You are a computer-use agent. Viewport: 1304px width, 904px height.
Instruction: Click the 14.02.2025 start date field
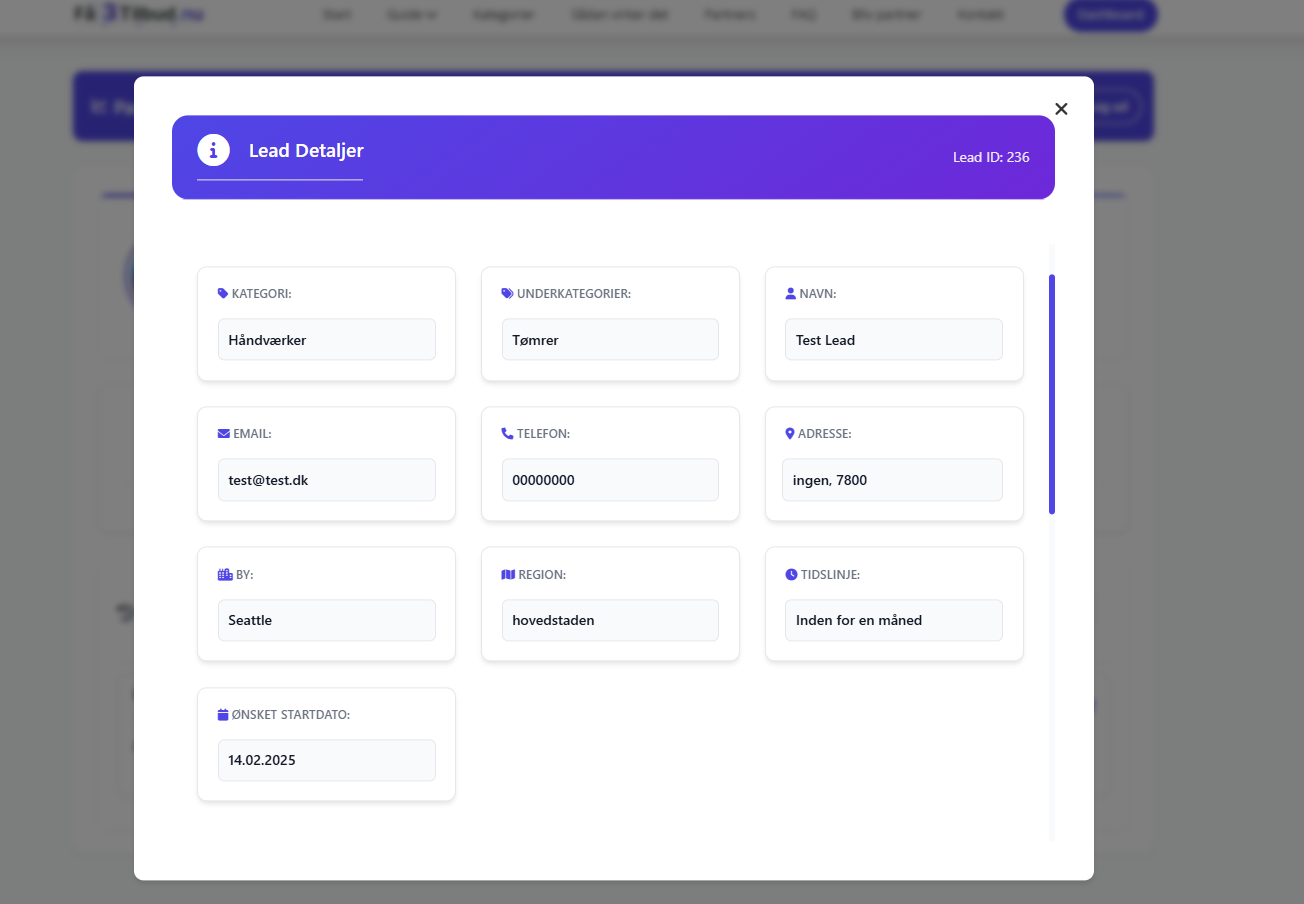click(x=326, y=760)
